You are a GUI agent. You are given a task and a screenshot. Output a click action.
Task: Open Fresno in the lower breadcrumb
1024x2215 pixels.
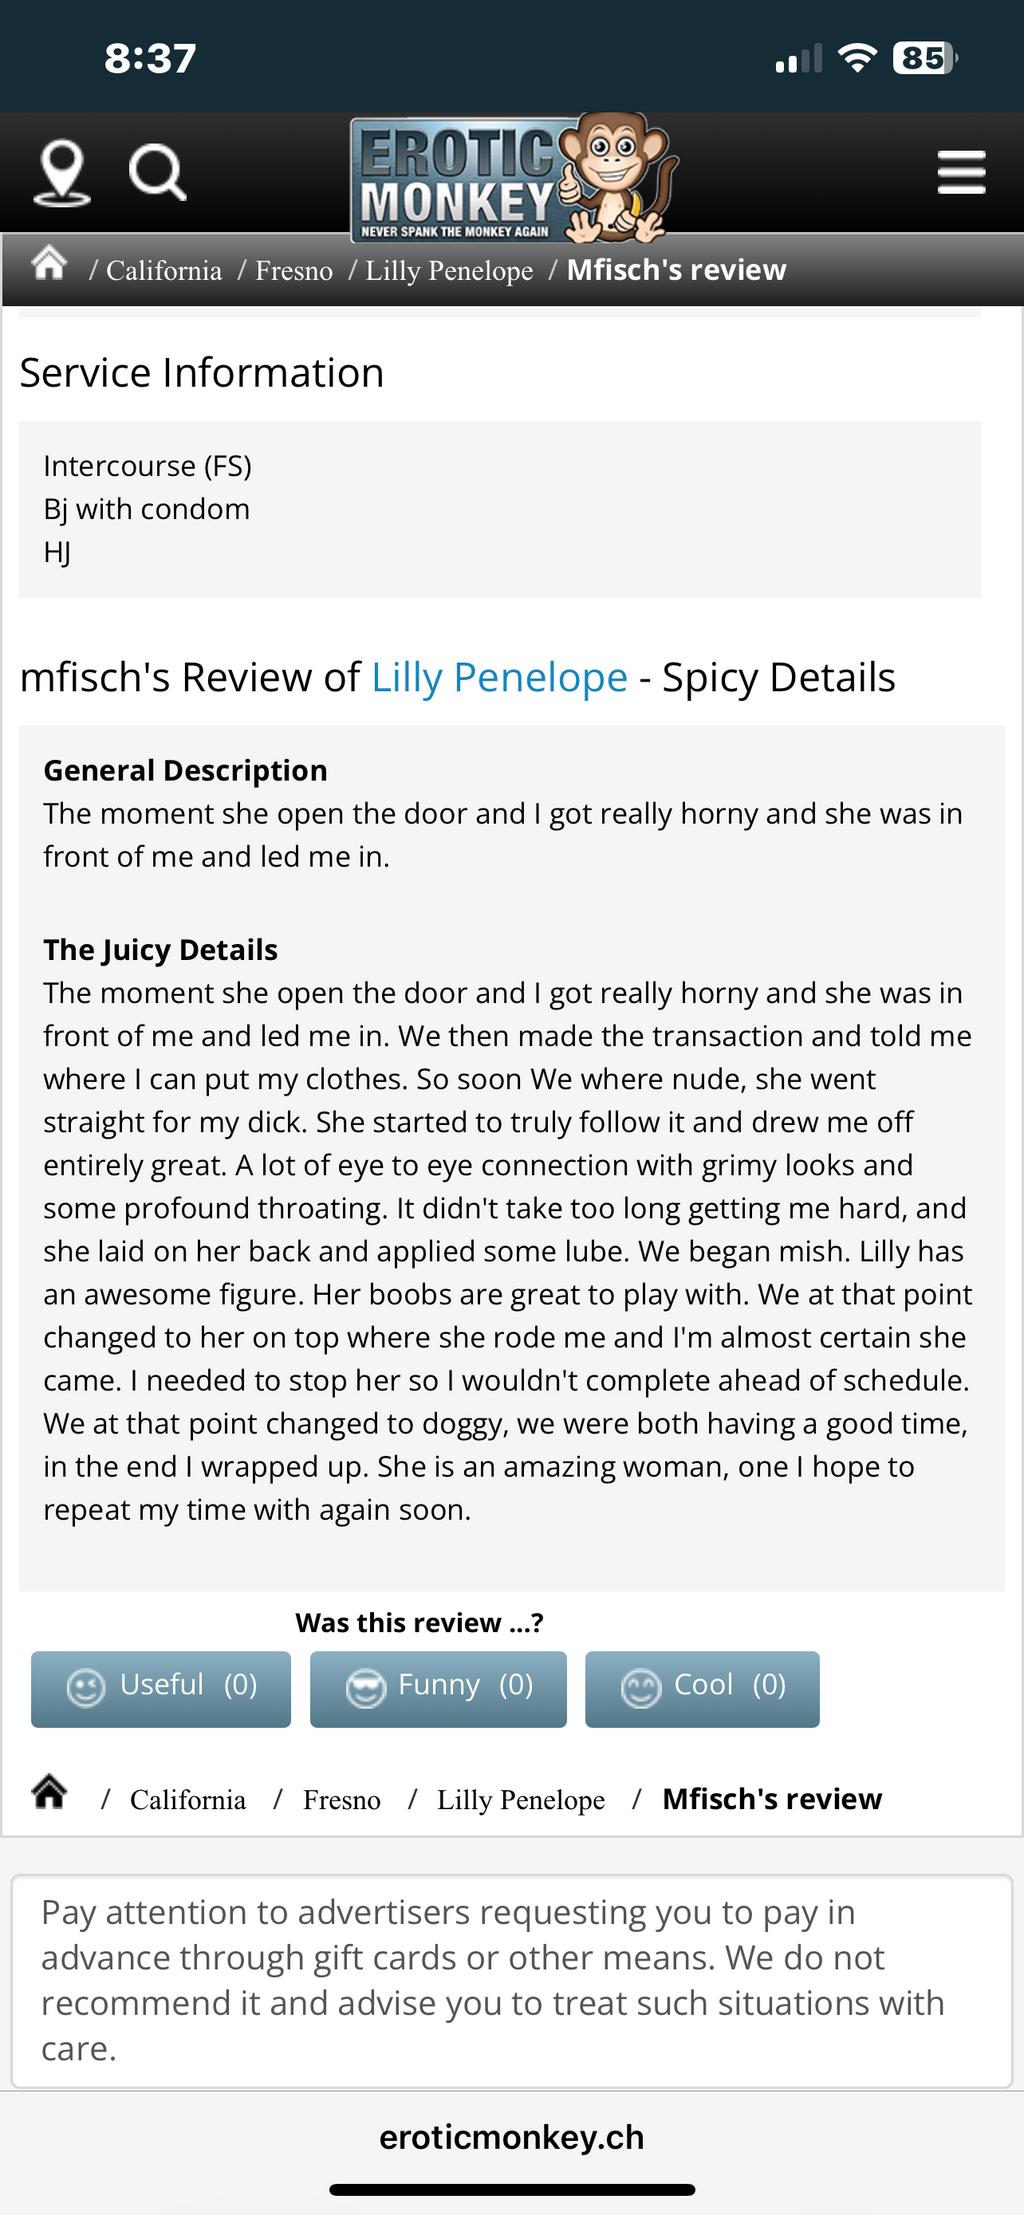(342, 1800)
